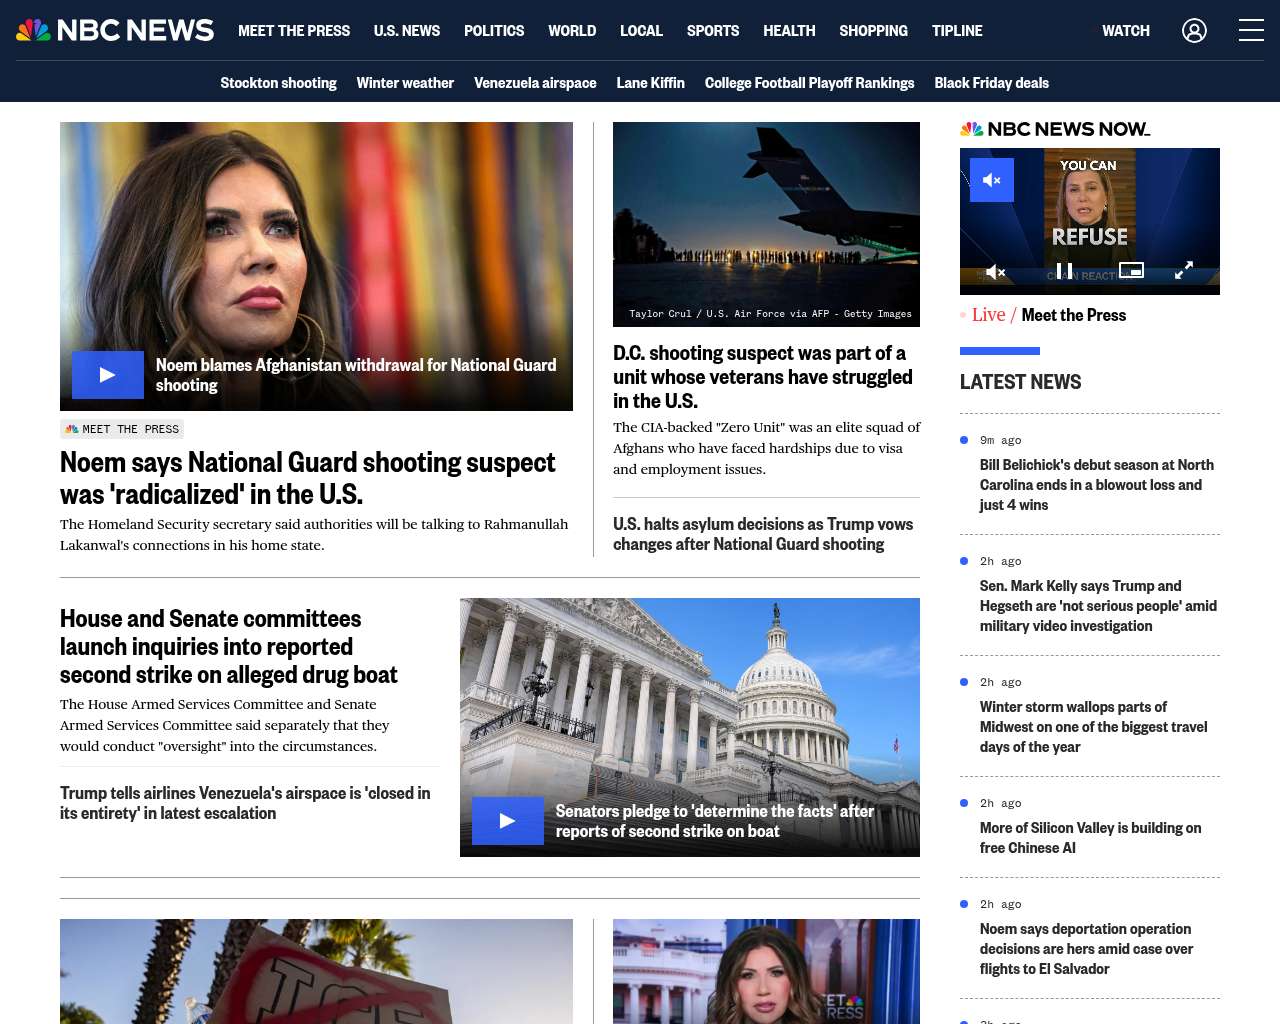Click the Homeland Security secretary summary text
The image size is (1280, 1024).
click(314, 534)
